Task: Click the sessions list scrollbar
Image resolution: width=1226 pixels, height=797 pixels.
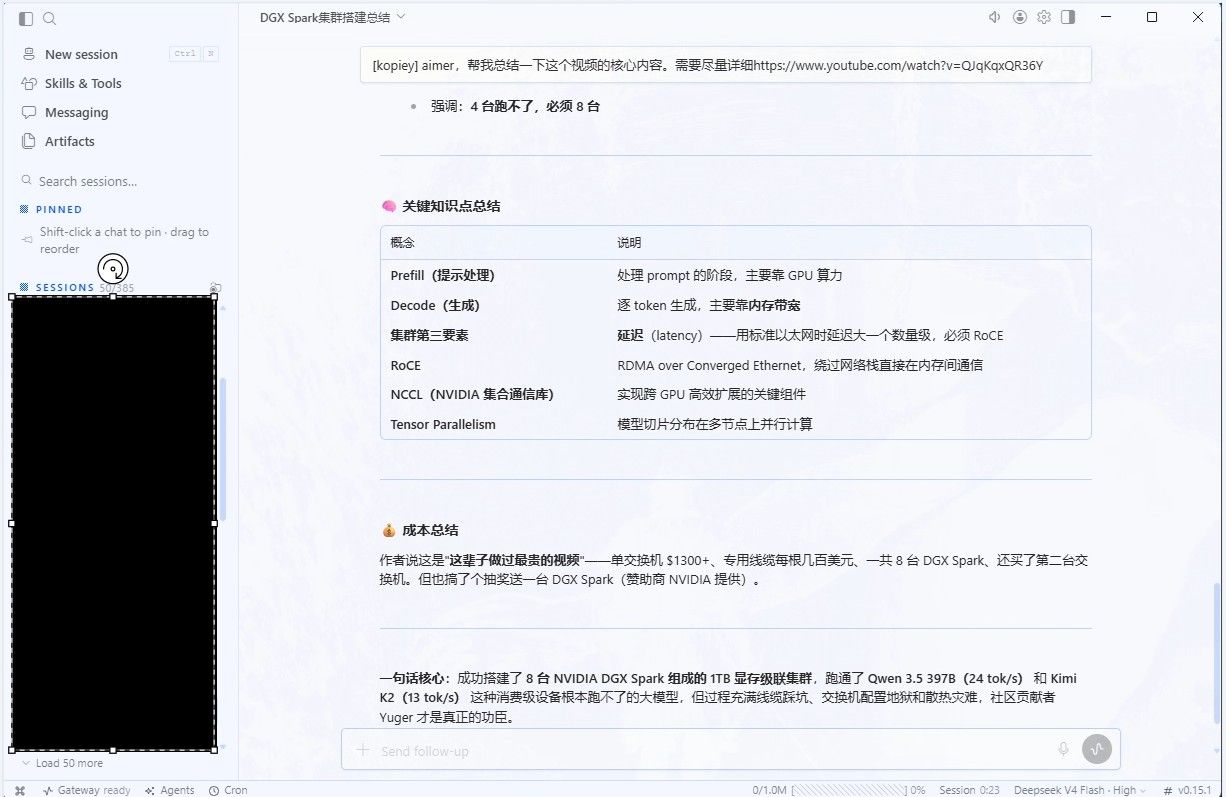Action: [223, 450]
